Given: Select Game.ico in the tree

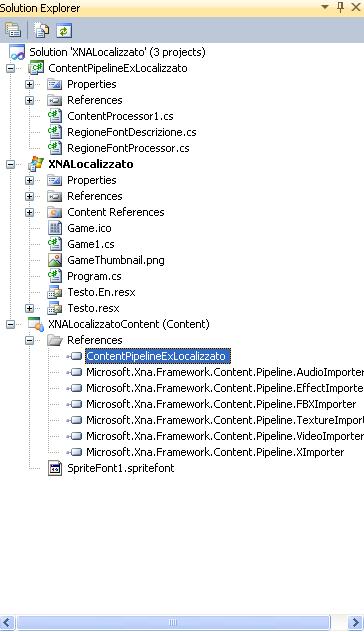Looking at the screenshot, I should click(x=89, y=228).
